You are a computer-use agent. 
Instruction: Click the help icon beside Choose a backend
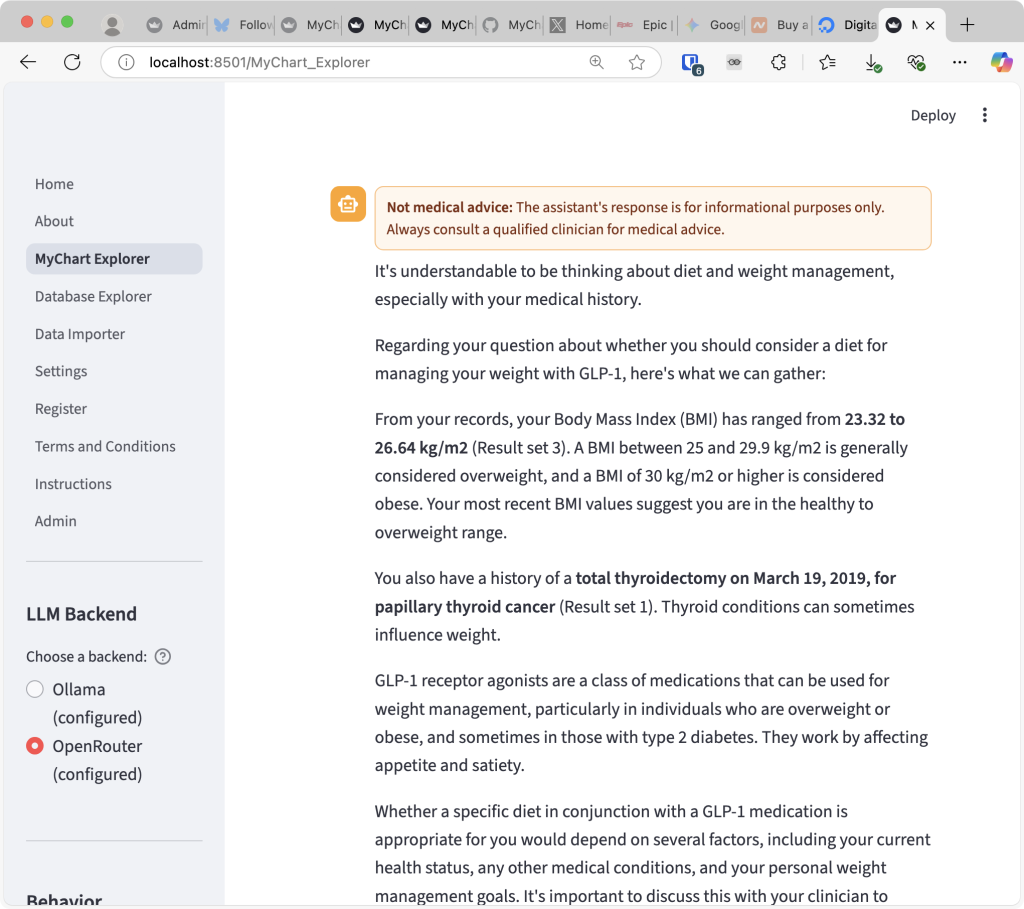click(x=163, y=657)
